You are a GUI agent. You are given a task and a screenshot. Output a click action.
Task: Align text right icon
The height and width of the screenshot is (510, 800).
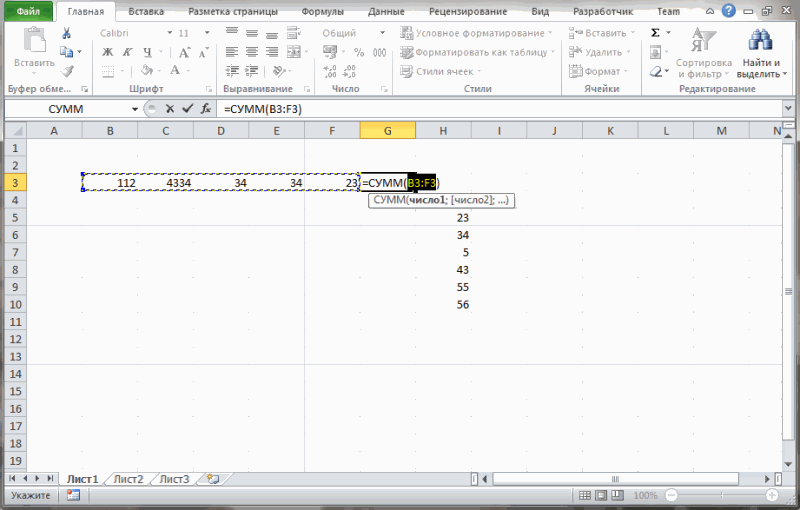[271, 52]
